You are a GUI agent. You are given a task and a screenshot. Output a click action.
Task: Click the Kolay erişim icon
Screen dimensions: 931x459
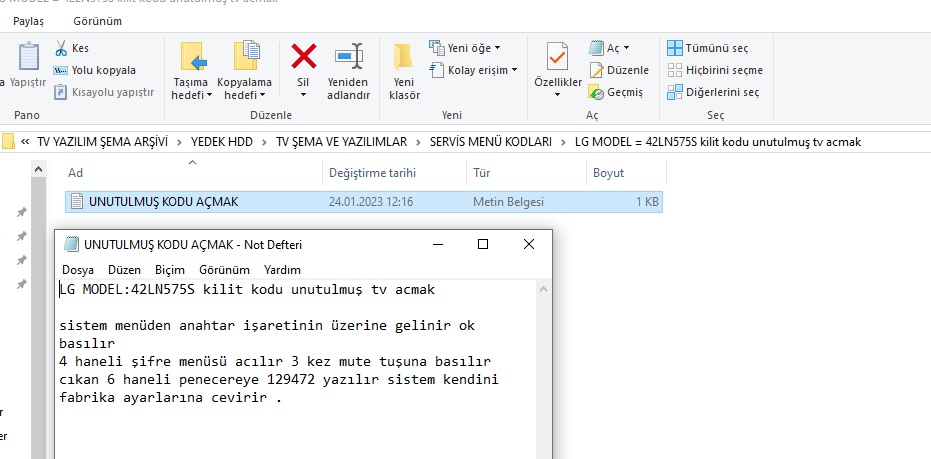[x=436, y=69]
